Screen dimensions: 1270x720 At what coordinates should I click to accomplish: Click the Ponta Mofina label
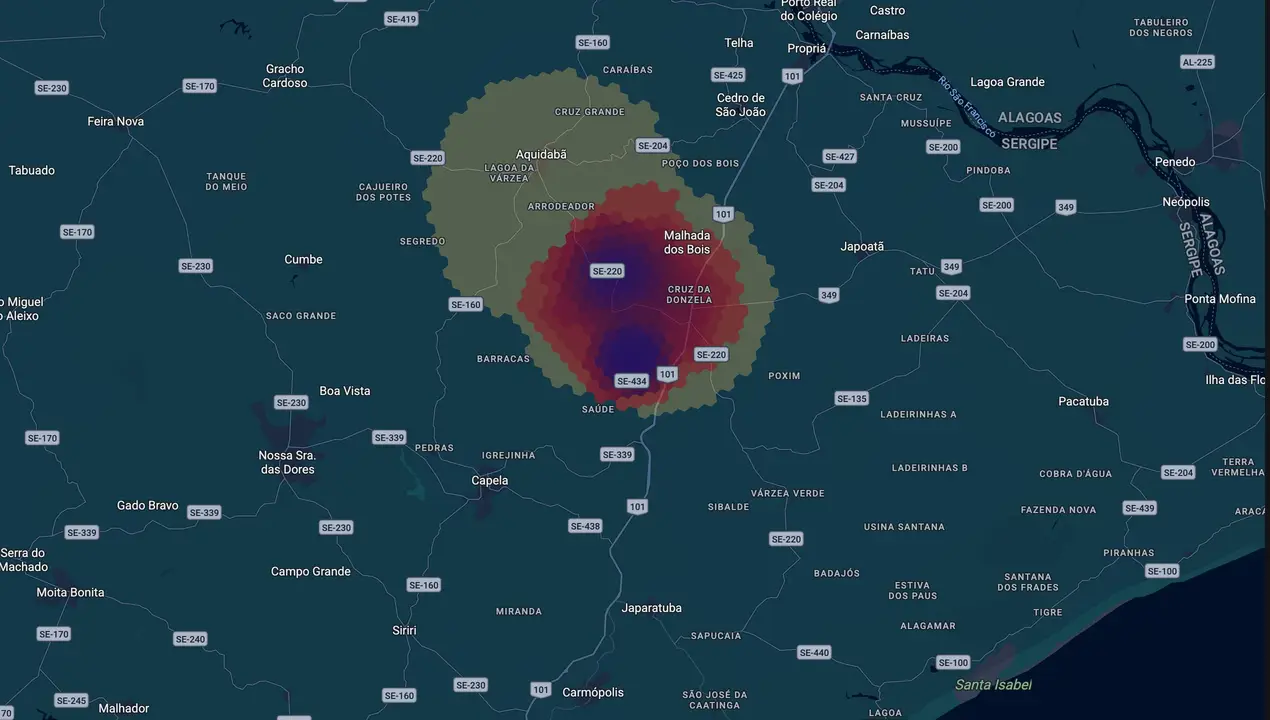[1220, 299]
